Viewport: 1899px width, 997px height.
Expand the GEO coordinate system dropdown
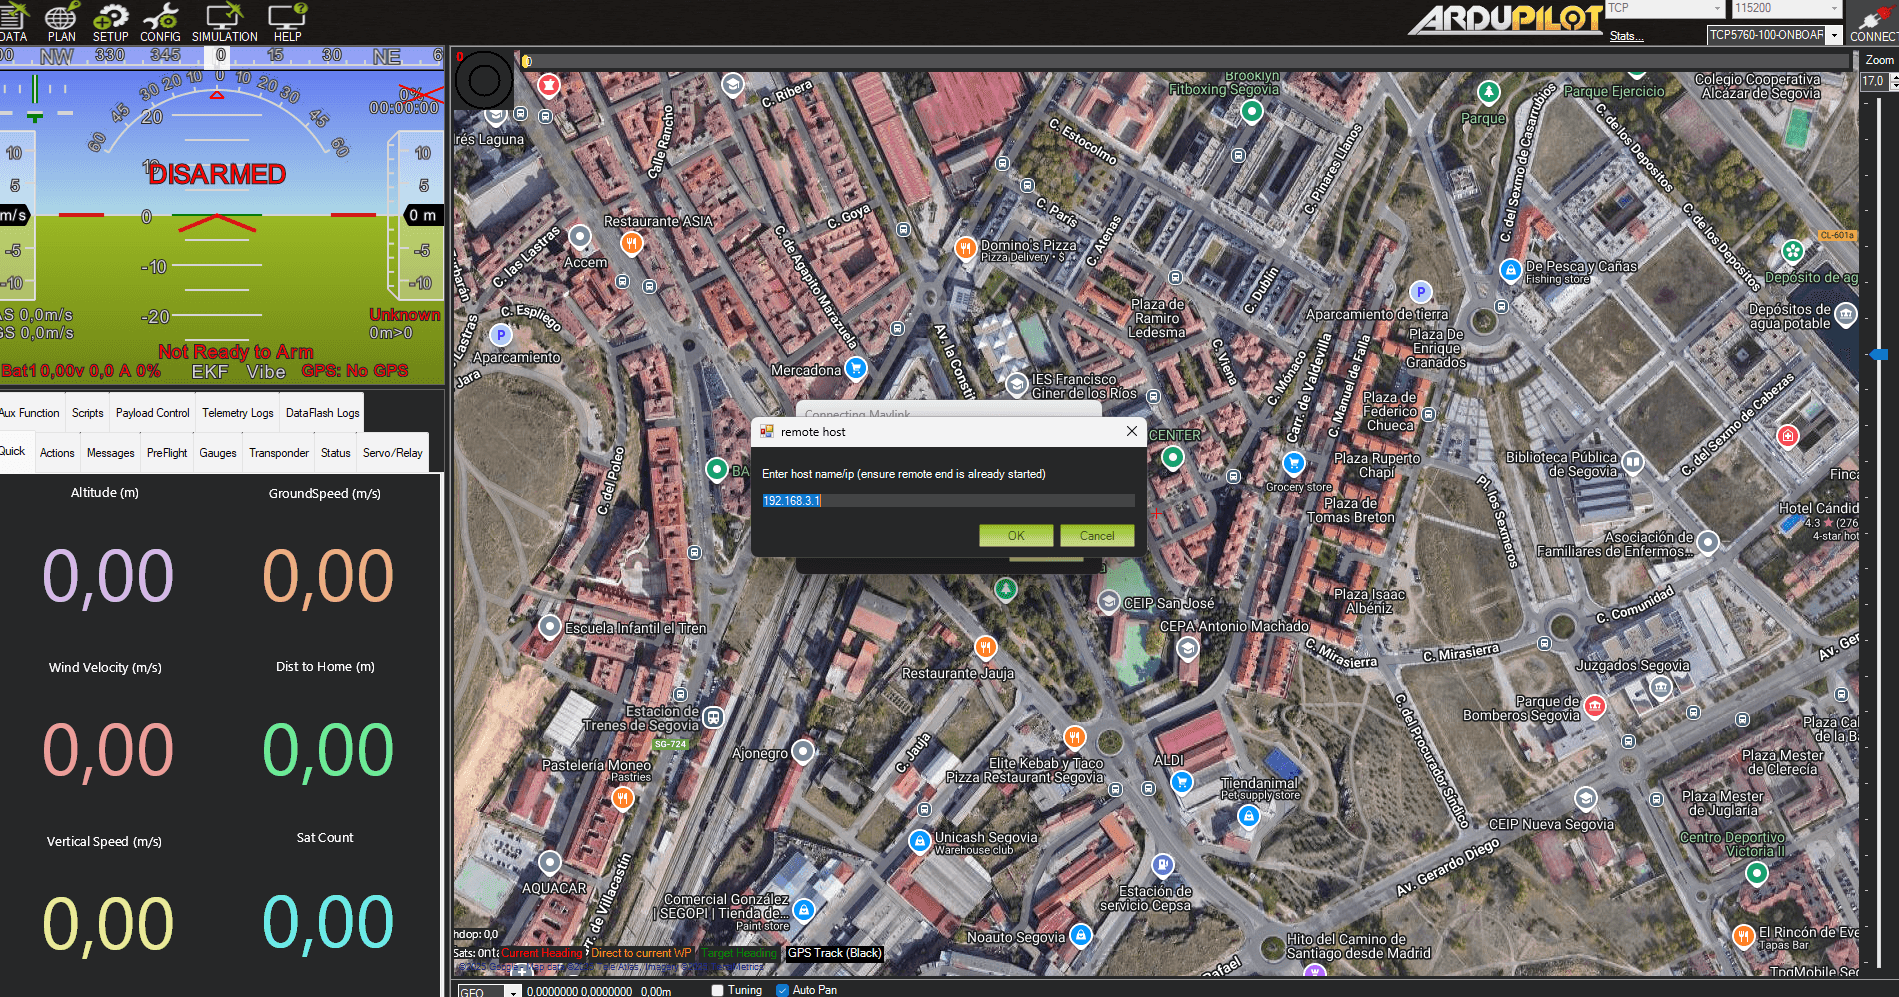pos(513,992)
